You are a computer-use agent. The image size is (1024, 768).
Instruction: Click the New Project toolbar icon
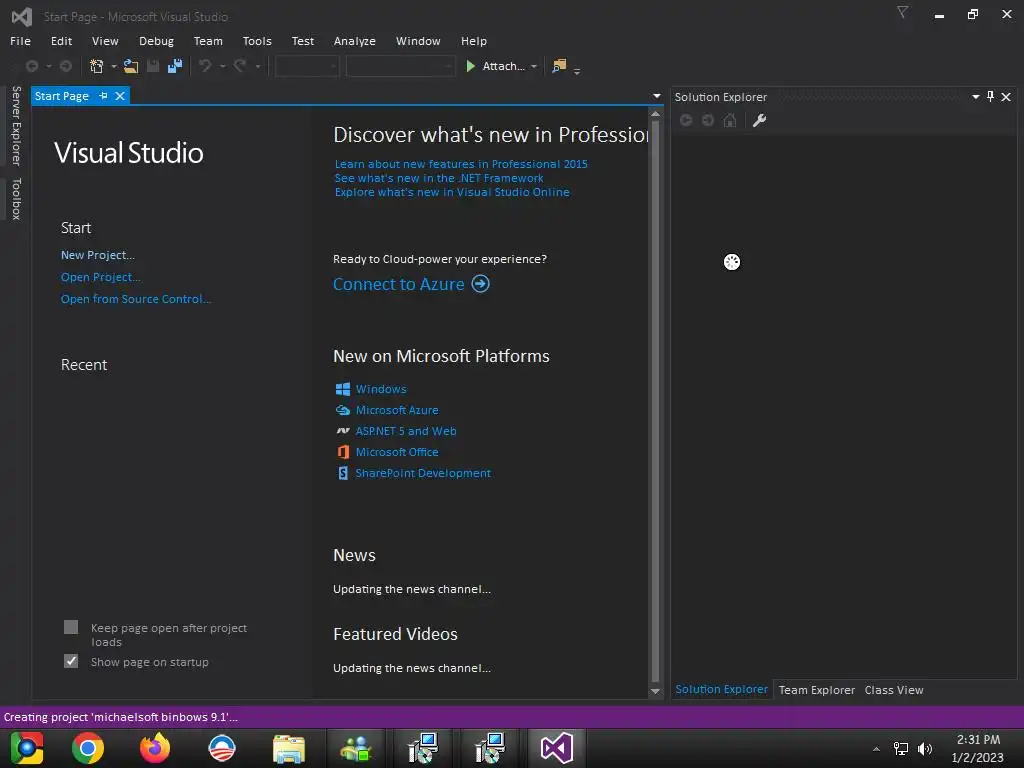97,66
